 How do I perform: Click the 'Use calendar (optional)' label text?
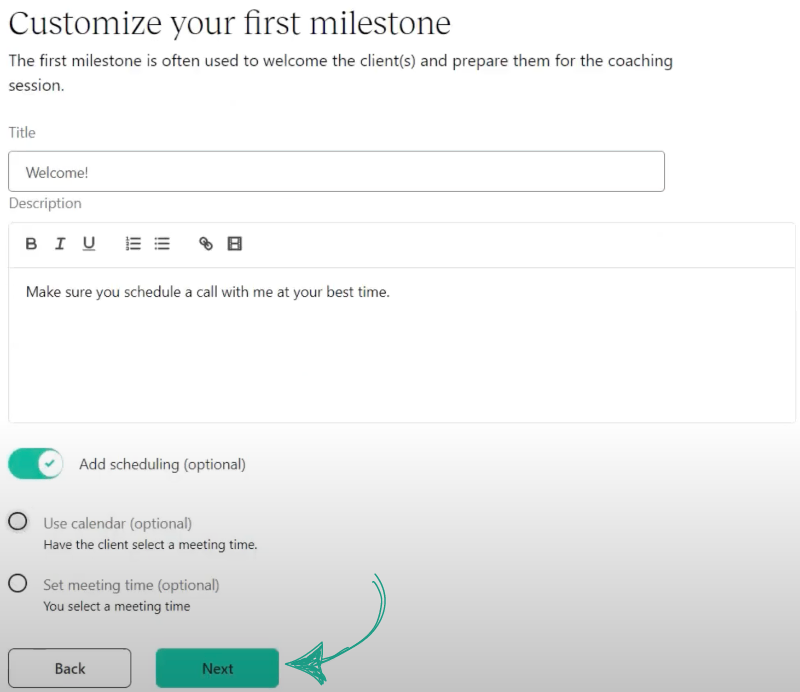click(117, 523)
